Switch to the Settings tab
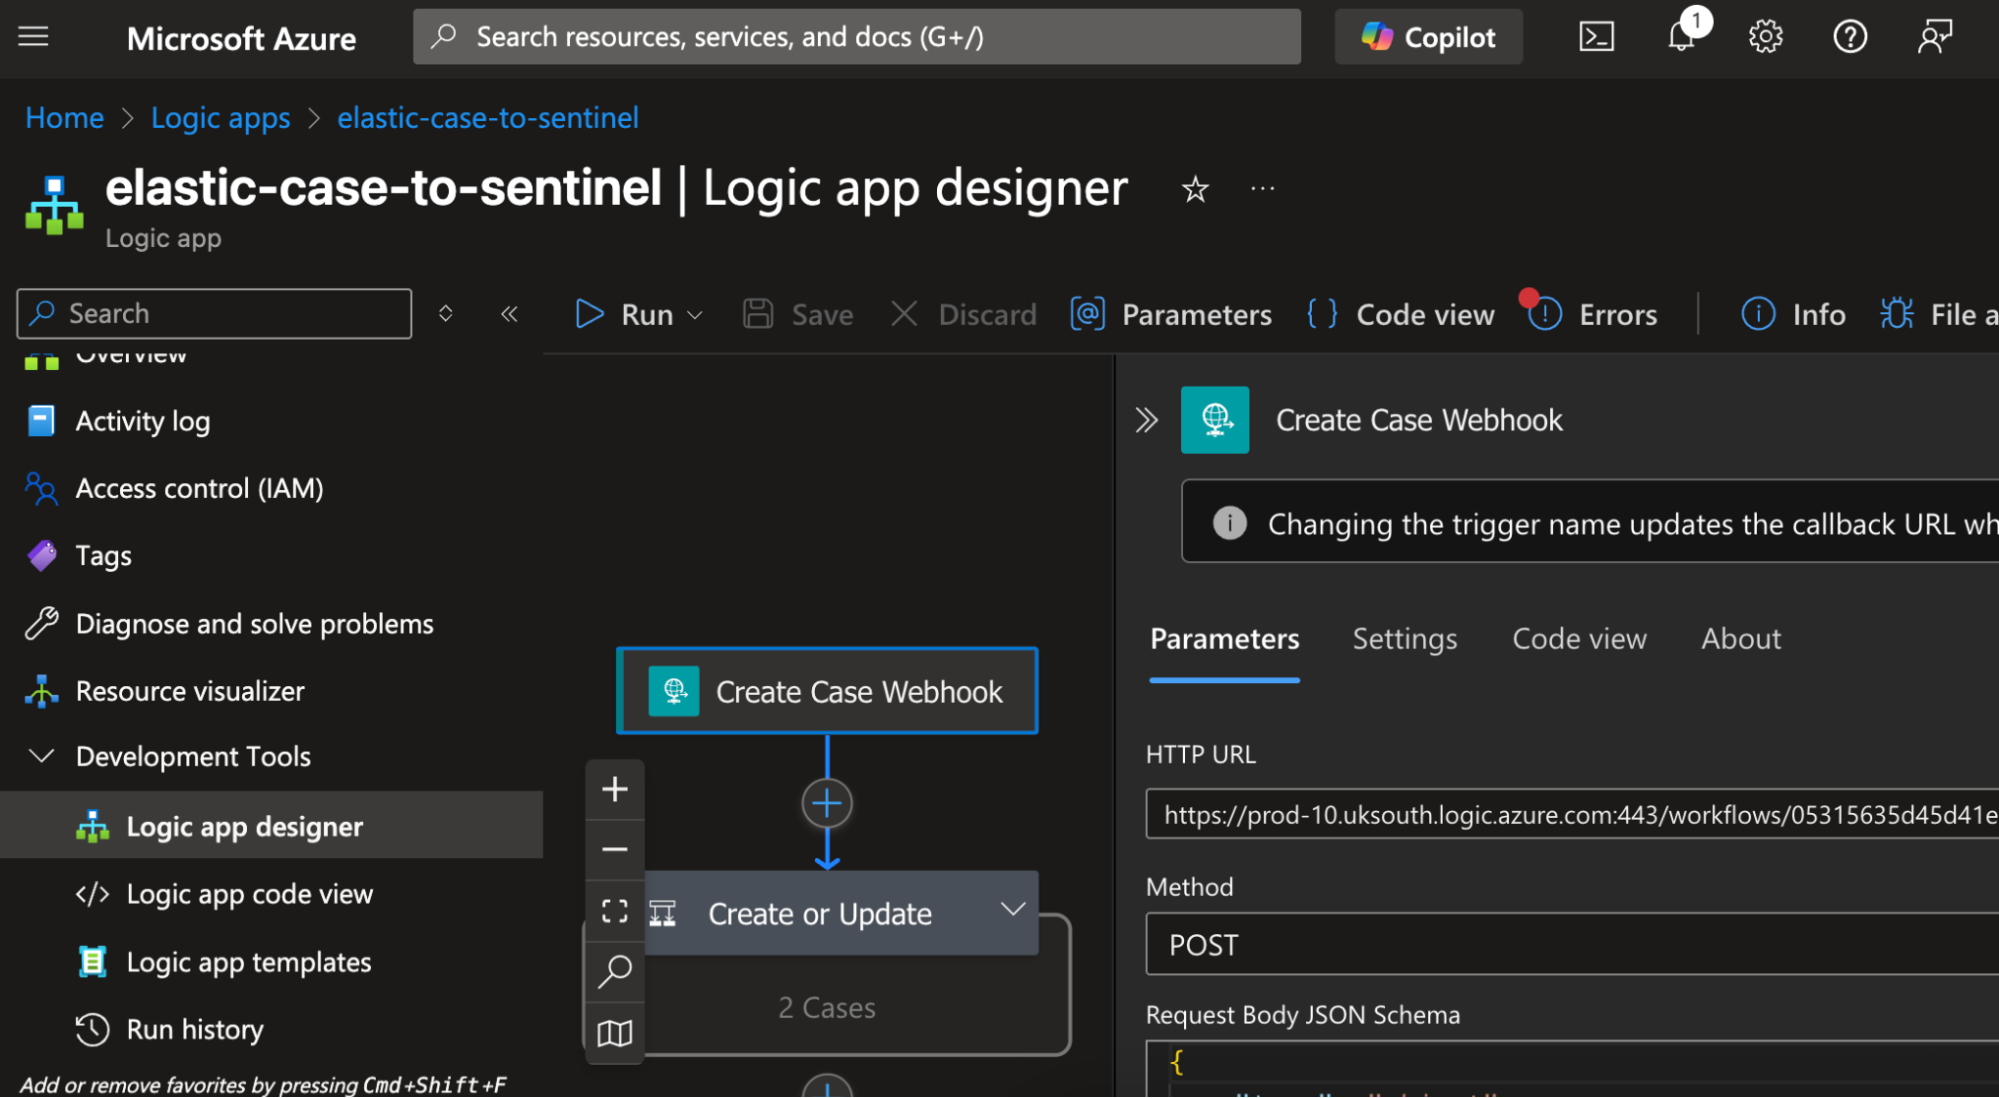1999x1098 pixels. click(x=1405, y=639)
